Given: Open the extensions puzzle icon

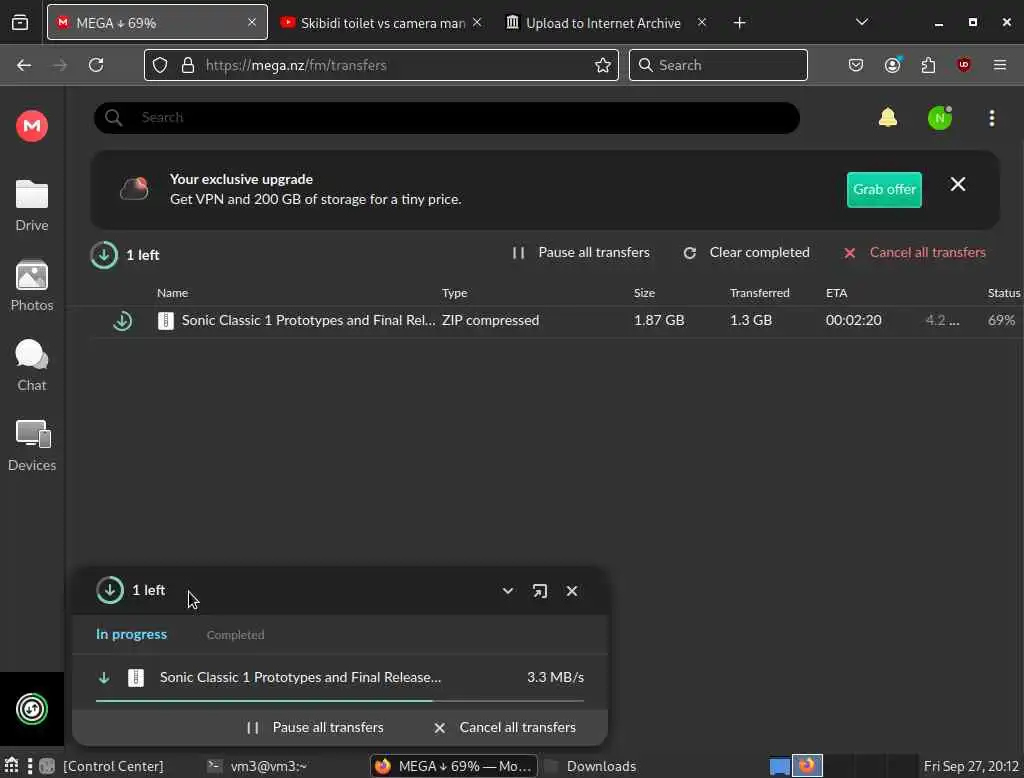Looking at the screenshot, I should (x=928, y=65).
